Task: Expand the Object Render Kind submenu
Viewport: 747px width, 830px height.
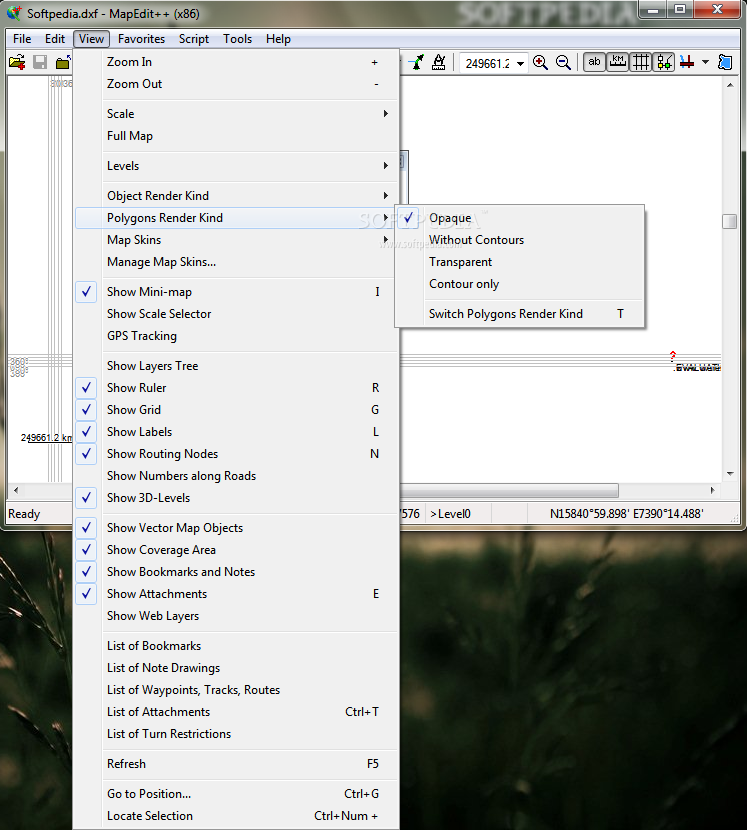Action: click(236, 196)
